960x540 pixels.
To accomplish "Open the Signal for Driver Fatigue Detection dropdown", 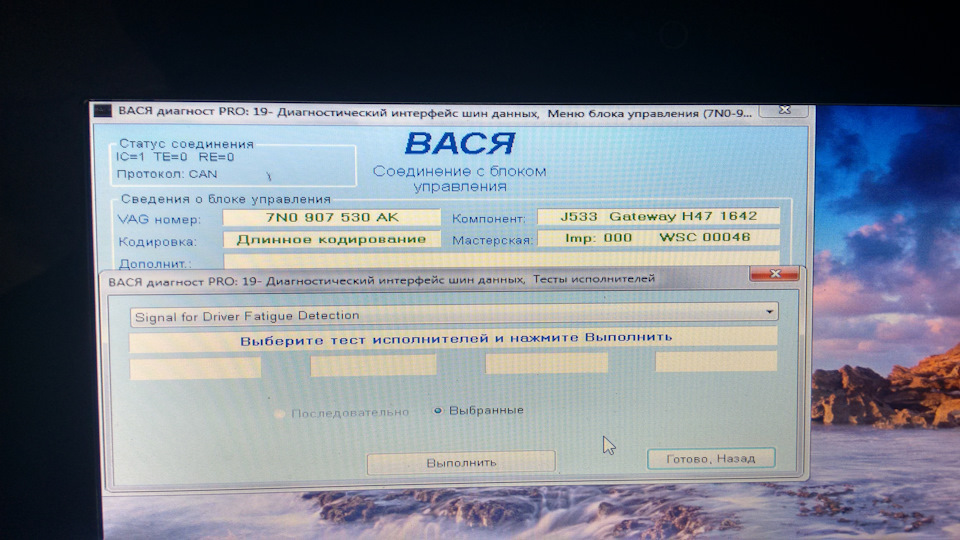I will click(454, 314).
